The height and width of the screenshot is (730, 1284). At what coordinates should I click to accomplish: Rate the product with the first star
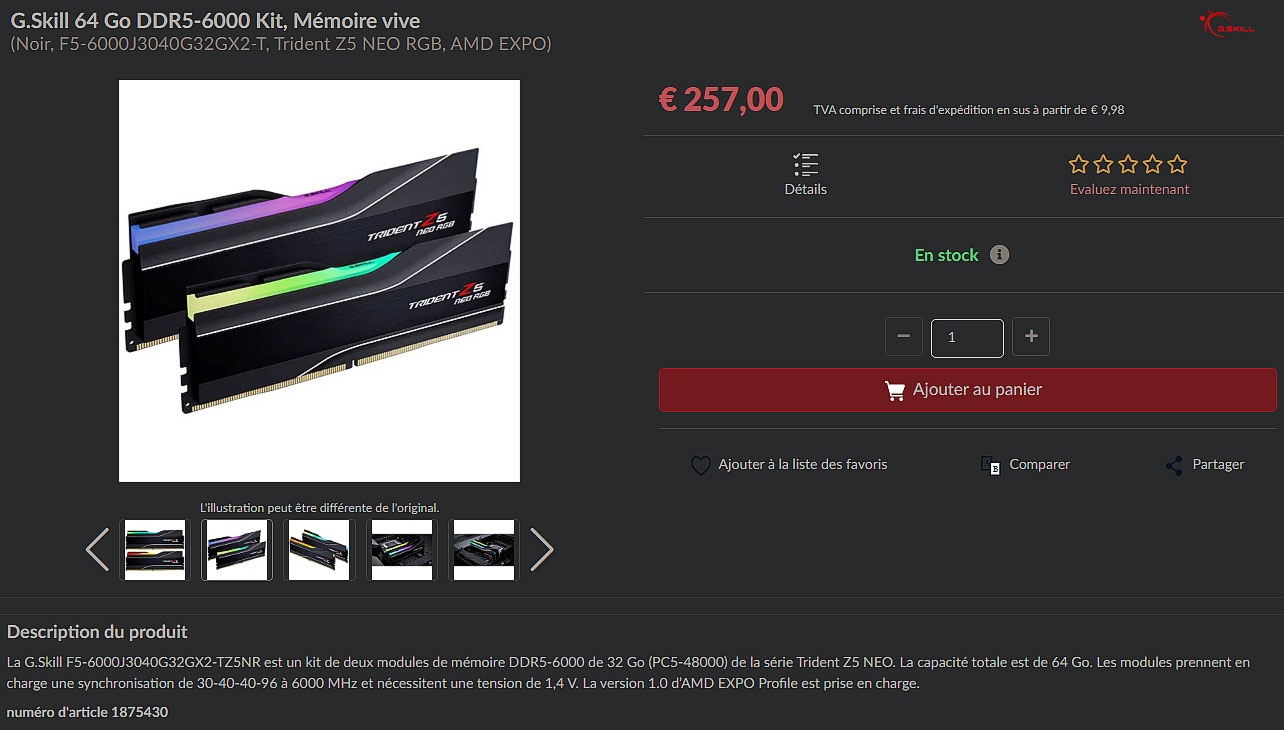click(x=1078, y=164)
